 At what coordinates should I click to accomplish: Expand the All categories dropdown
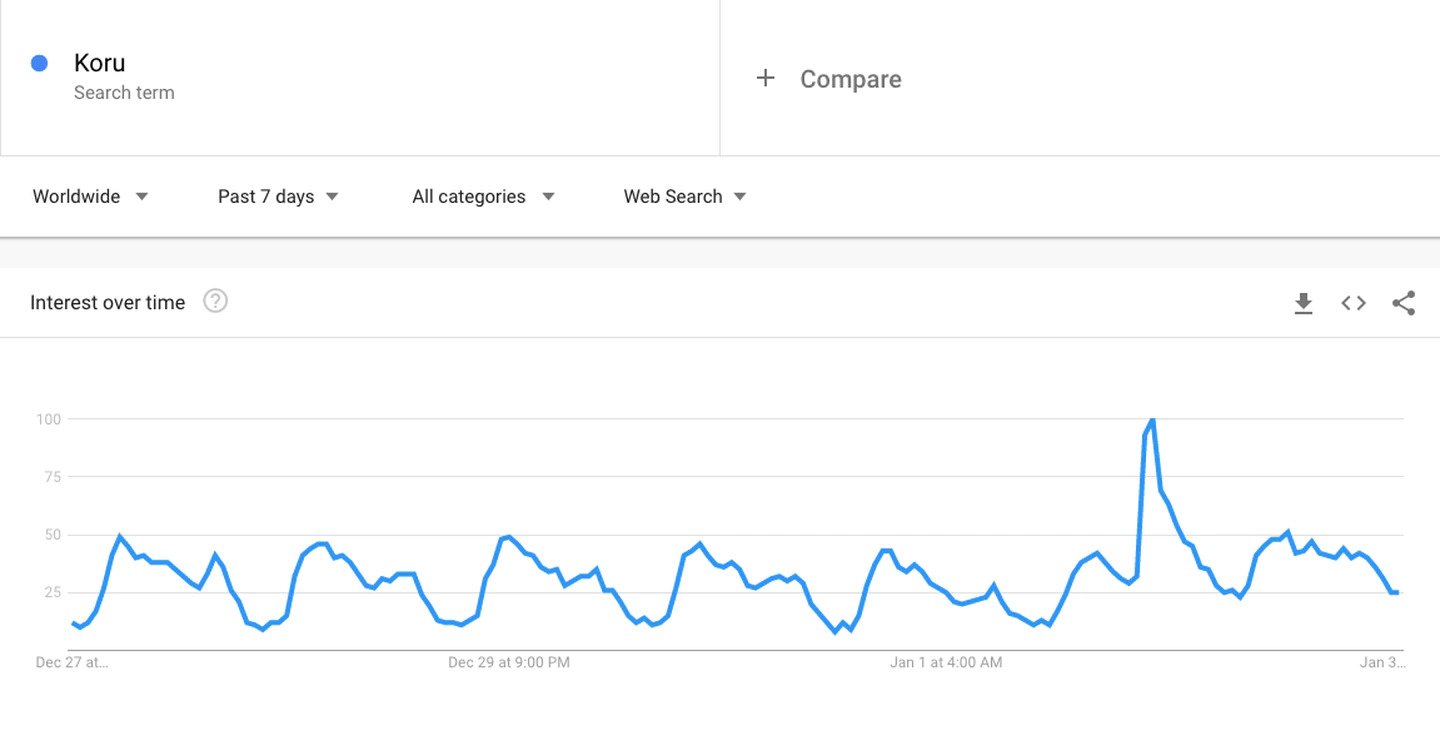pyautogui.click(x=483, y=197)
